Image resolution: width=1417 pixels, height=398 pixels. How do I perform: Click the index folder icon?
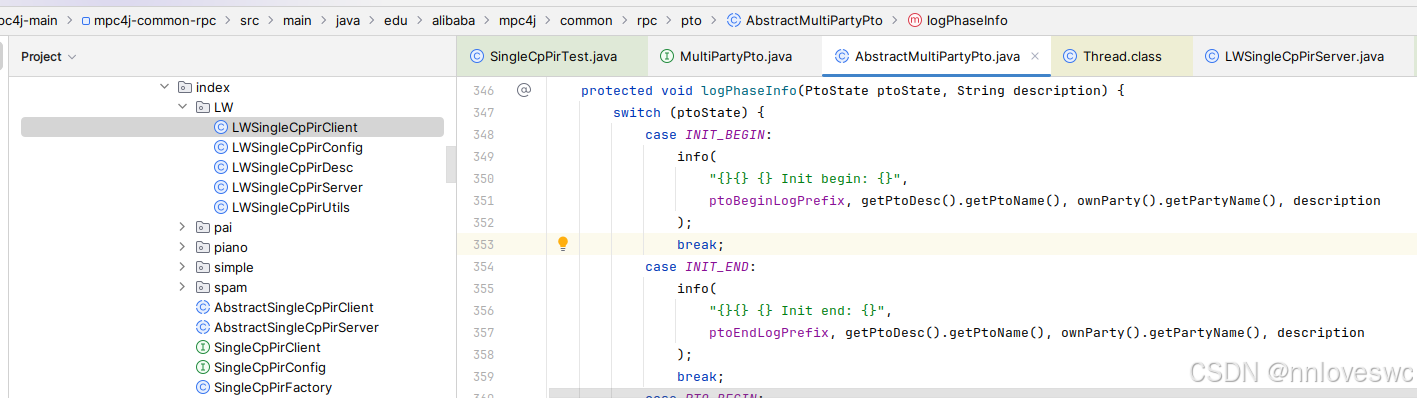184,87
